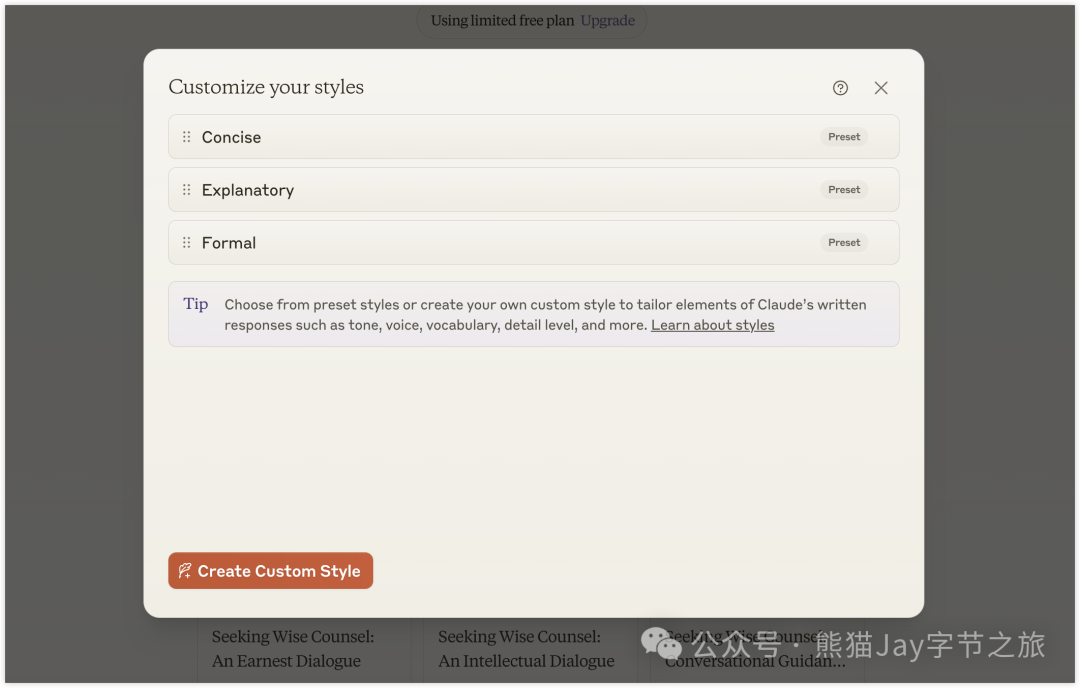The image size is (1080, 688).
Task: Click the Preset badge on Formal row
Action: pos(844,242)
